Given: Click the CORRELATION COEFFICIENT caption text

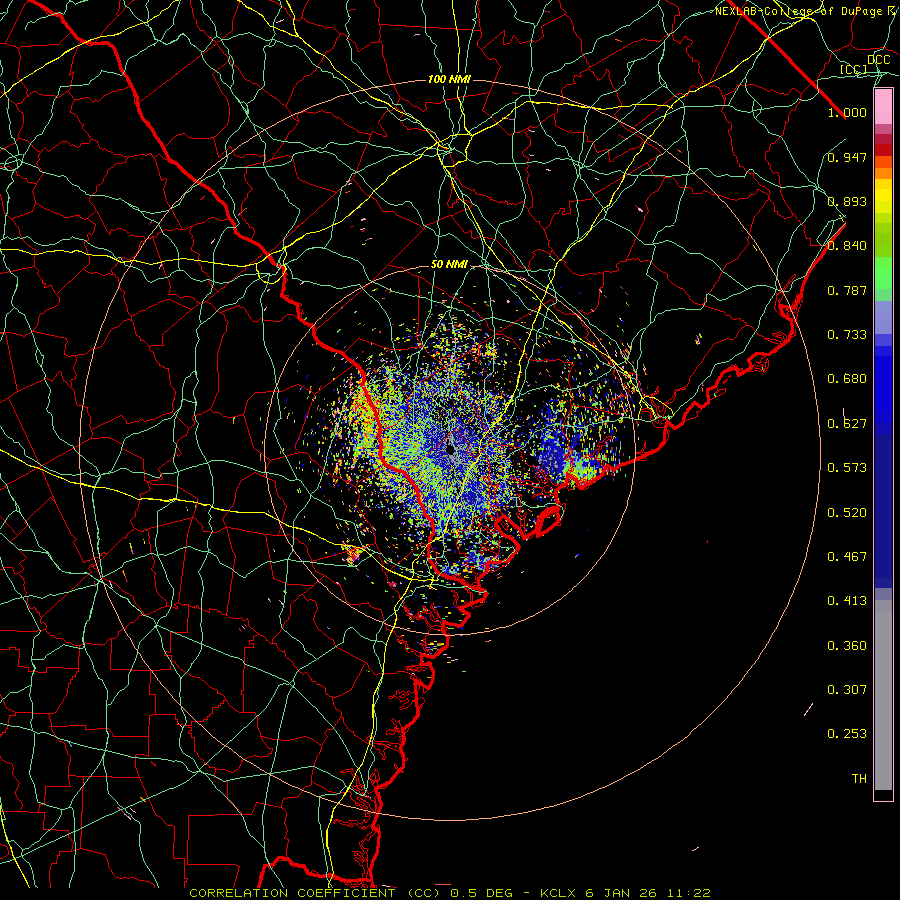Looking at the screenshot, I should [x=292, y=893].
